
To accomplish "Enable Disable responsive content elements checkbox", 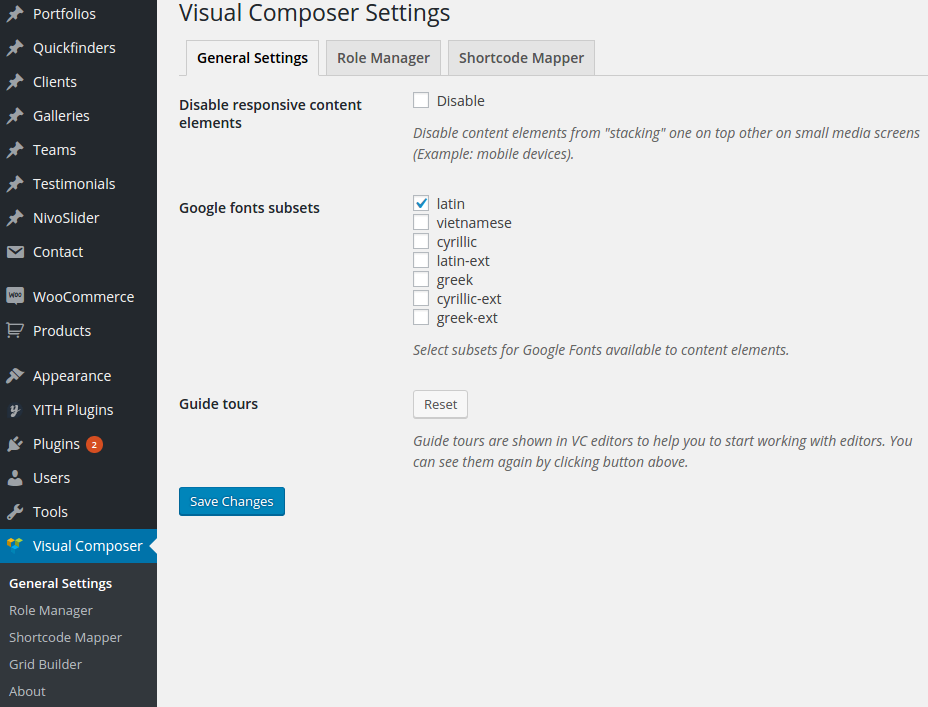I will coord(421,100).
